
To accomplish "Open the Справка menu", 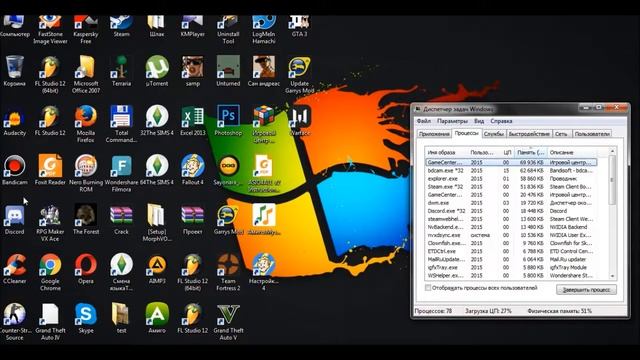I will 501,121.
